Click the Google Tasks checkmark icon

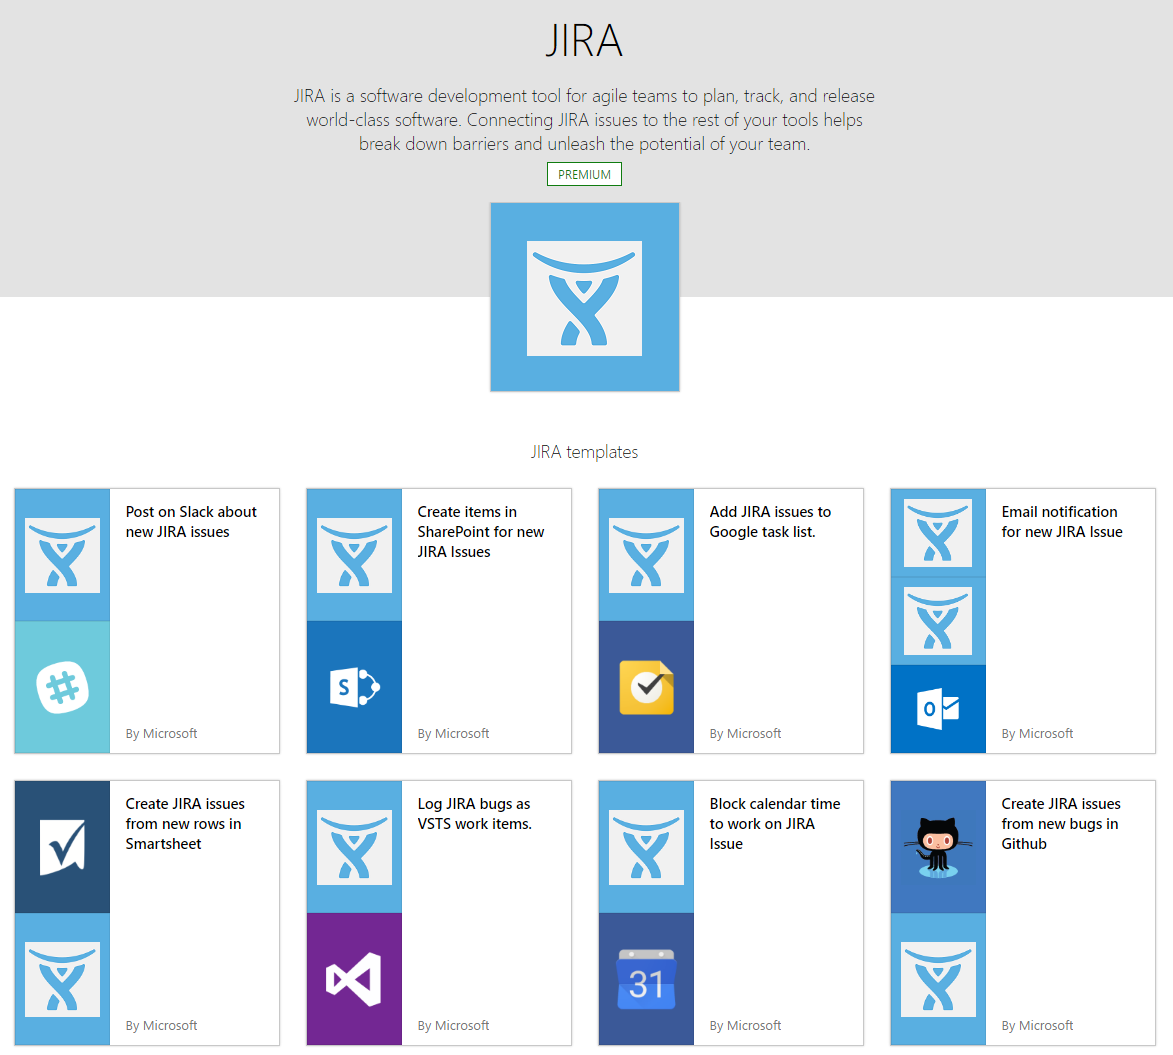coord(646,687)
